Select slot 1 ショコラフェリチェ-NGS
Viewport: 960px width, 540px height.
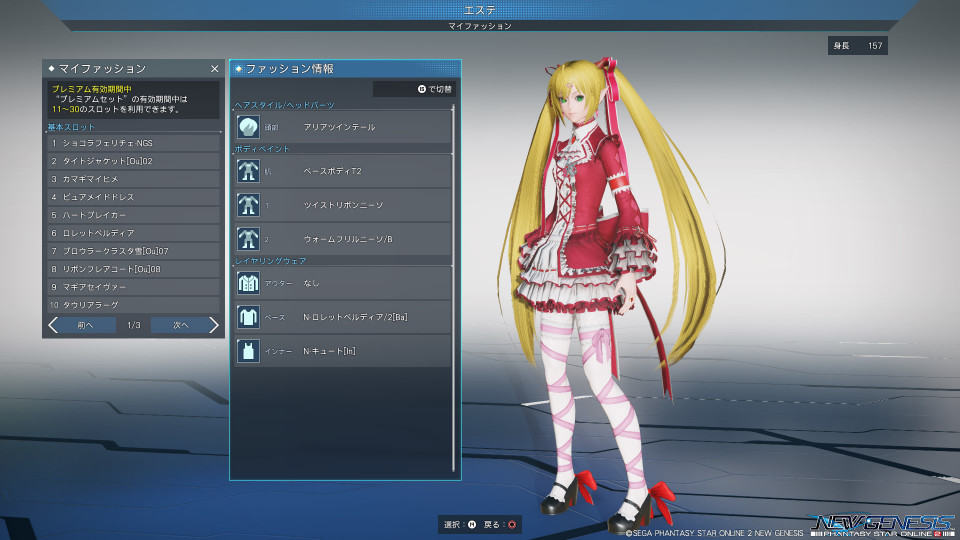point(133,143)
